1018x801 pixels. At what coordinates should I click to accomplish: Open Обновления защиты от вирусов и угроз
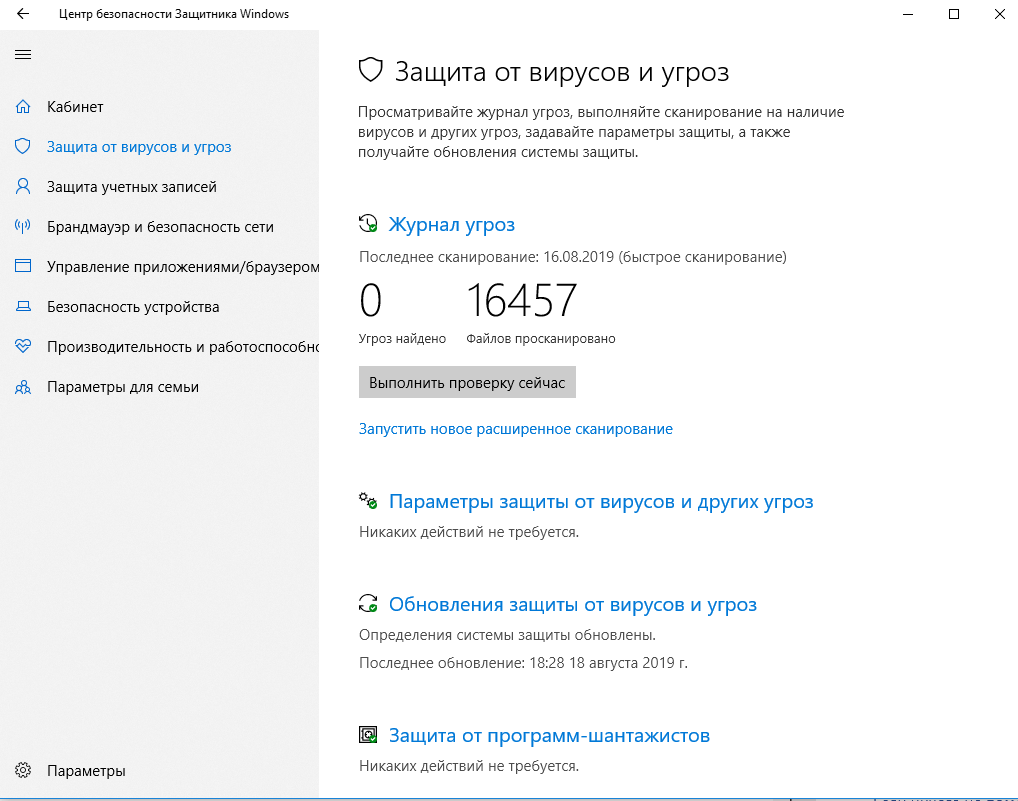click(x=573, y=605)
